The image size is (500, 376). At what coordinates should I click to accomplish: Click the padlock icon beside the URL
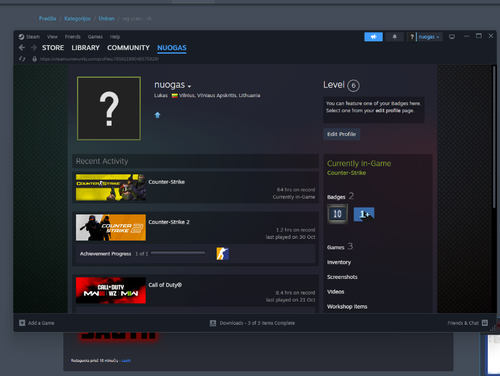point(34,59)
